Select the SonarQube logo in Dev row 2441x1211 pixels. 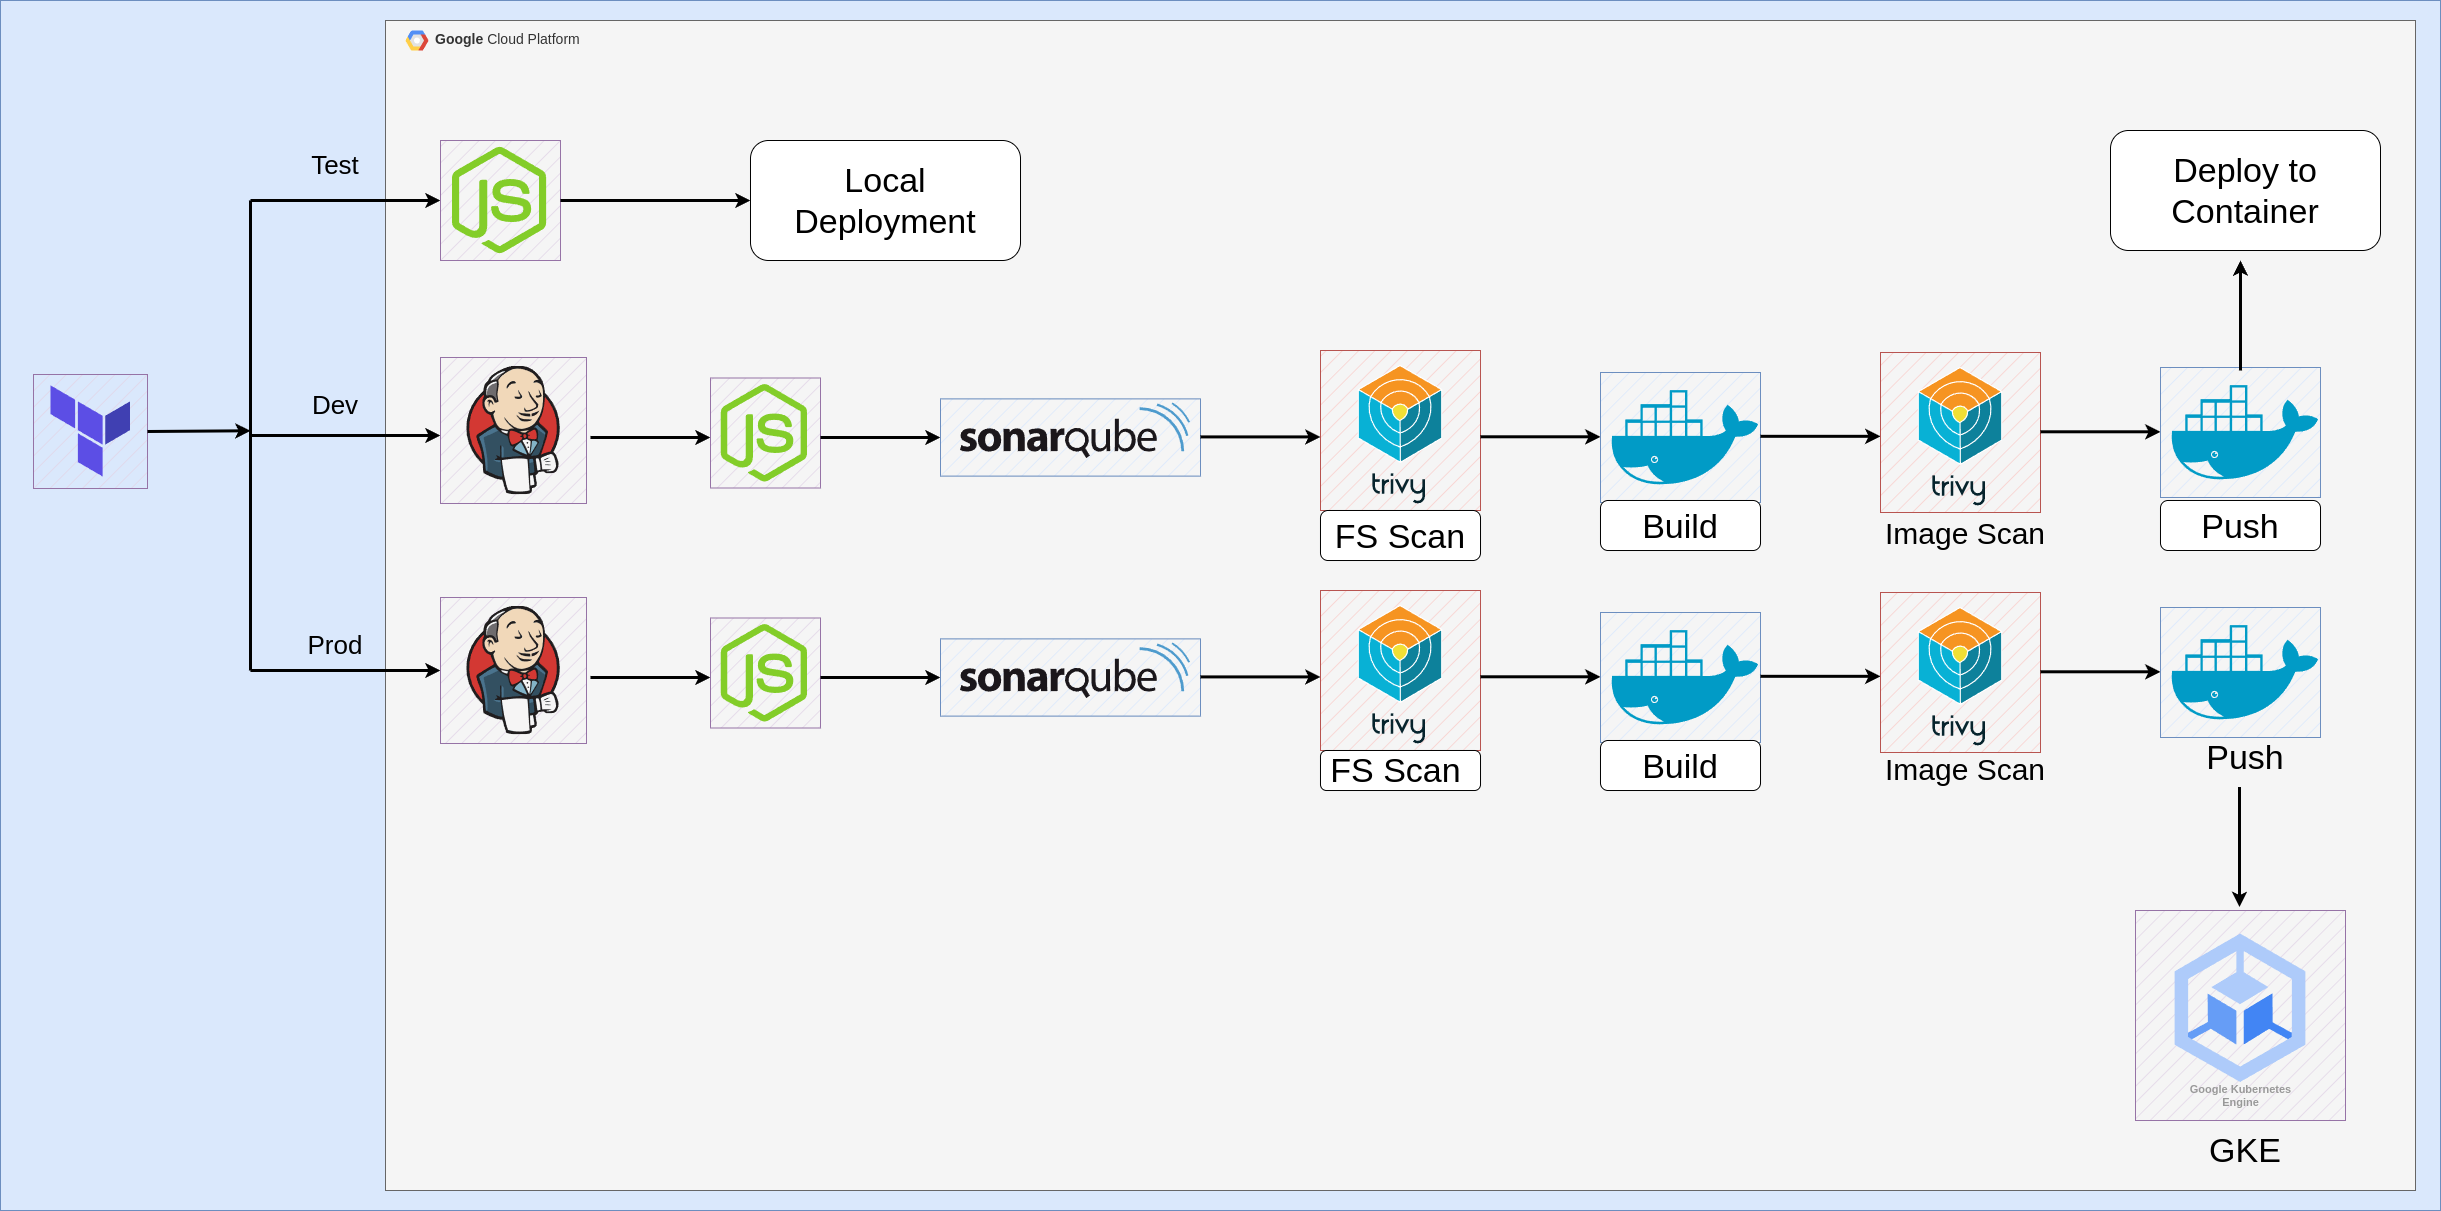tap(1070, 437)
